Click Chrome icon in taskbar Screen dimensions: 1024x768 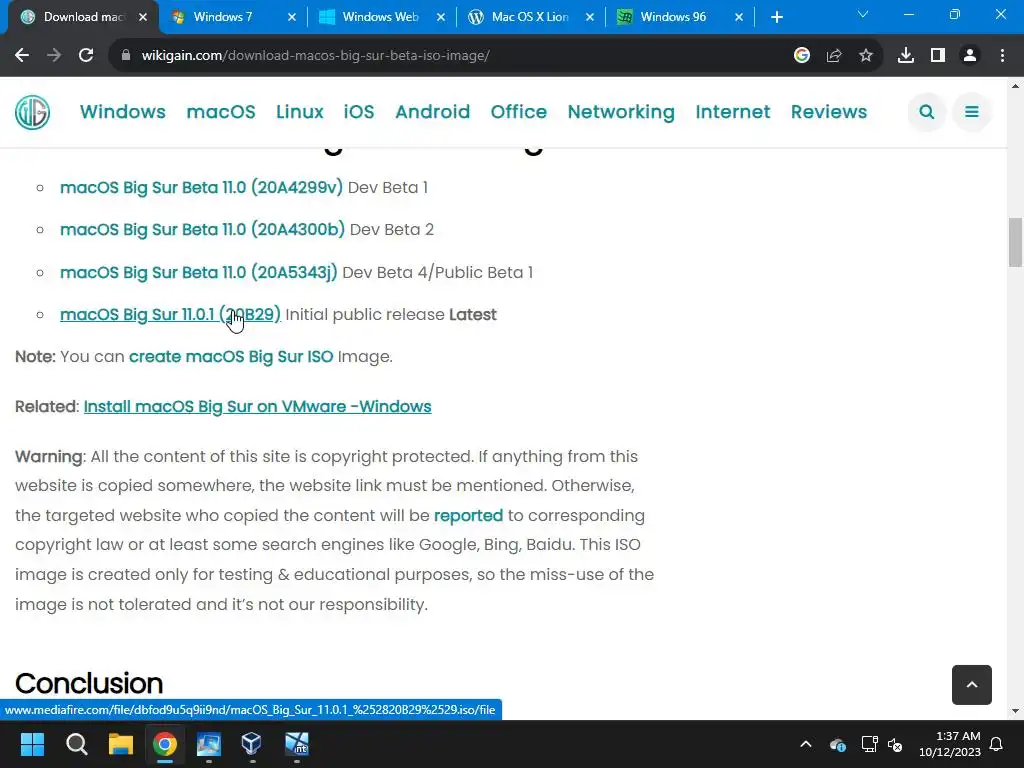coord(165,744)
